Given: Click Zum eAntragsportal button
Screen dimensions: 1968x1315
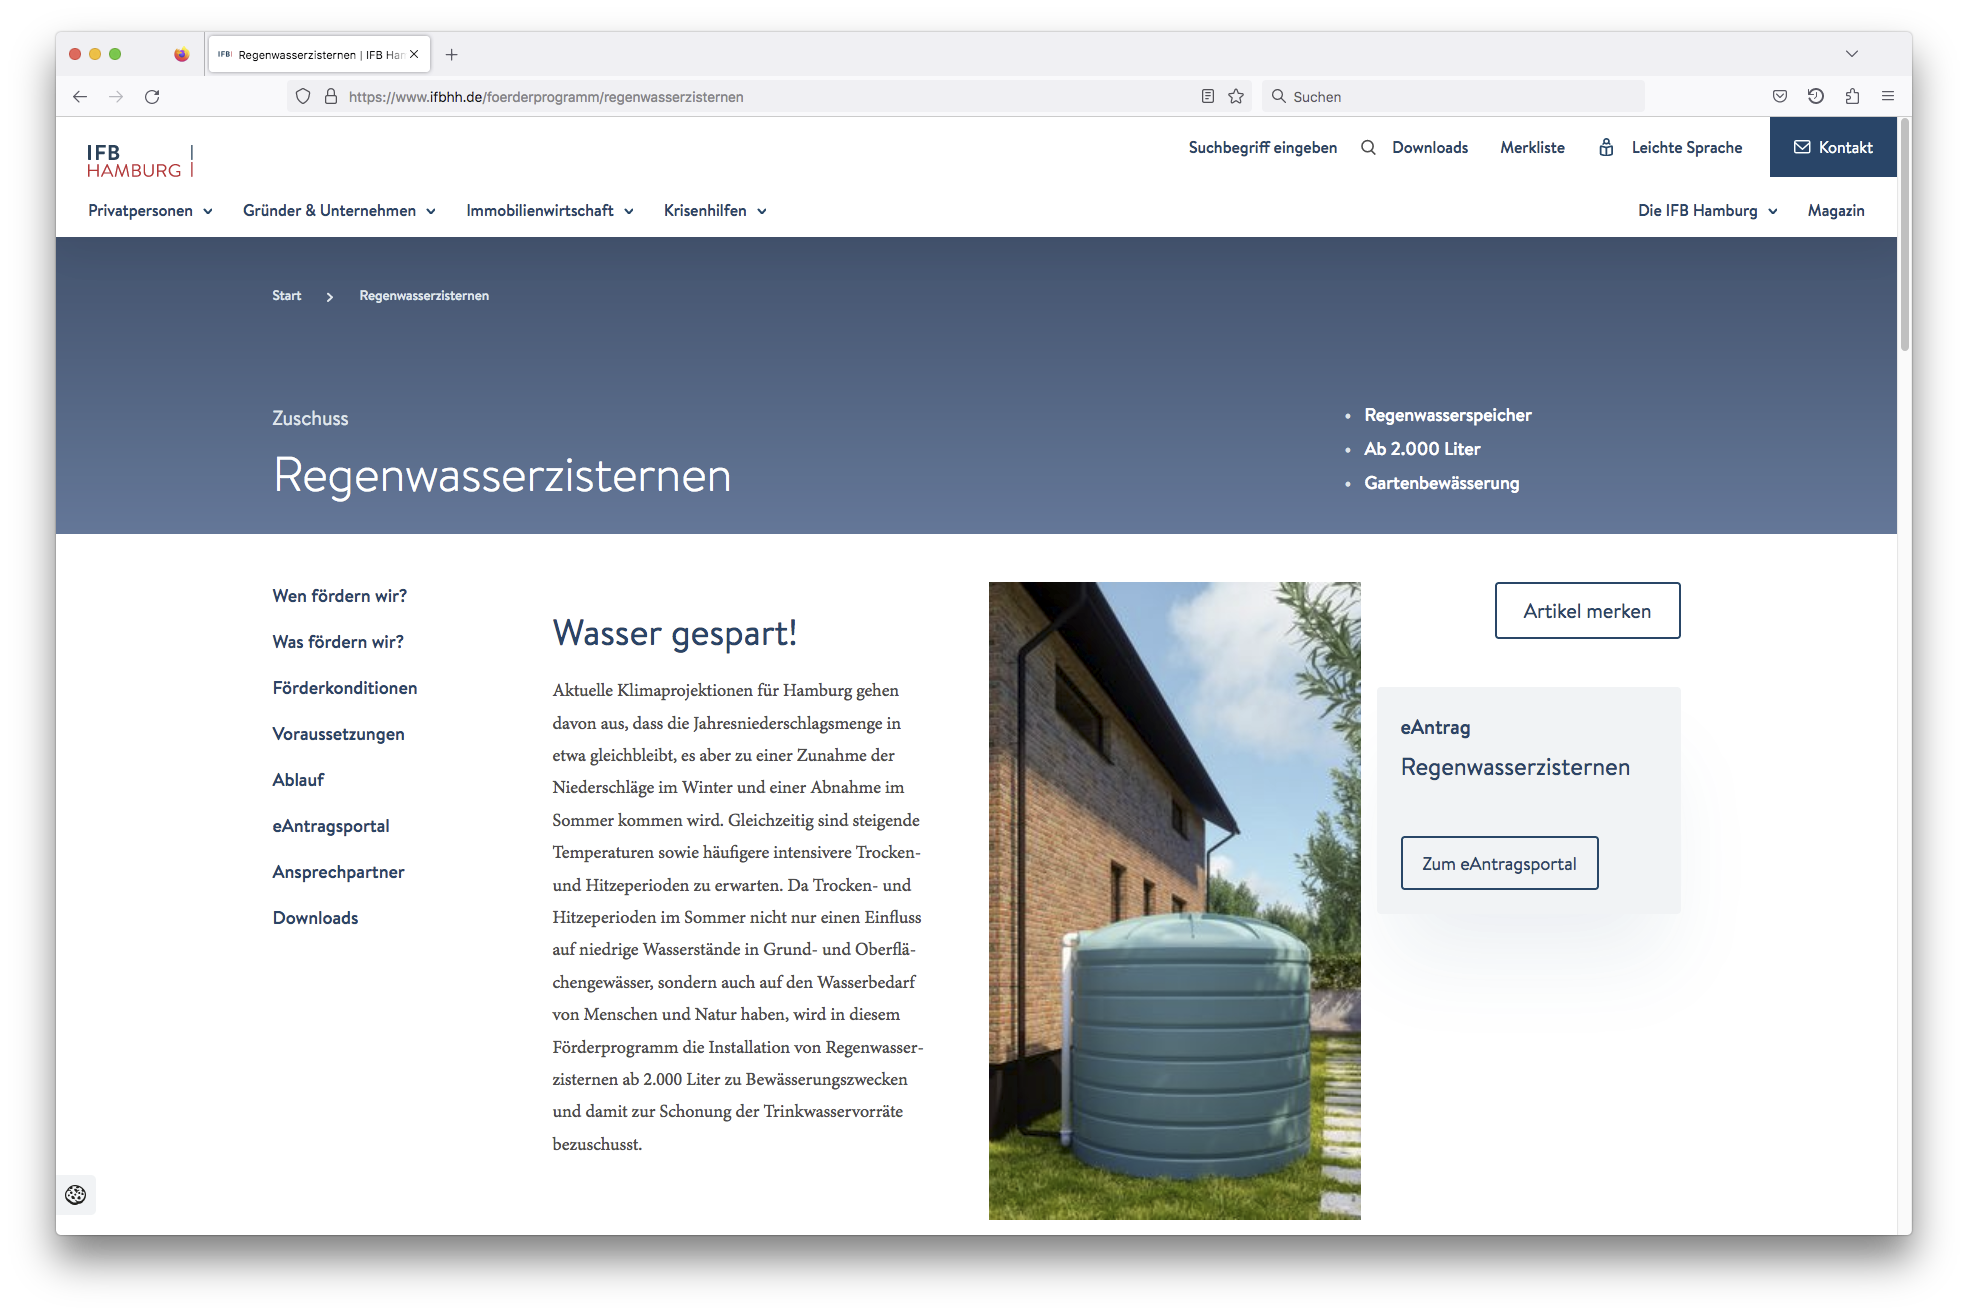Looking at the screenshot, I should click(x=1499, y=864).
